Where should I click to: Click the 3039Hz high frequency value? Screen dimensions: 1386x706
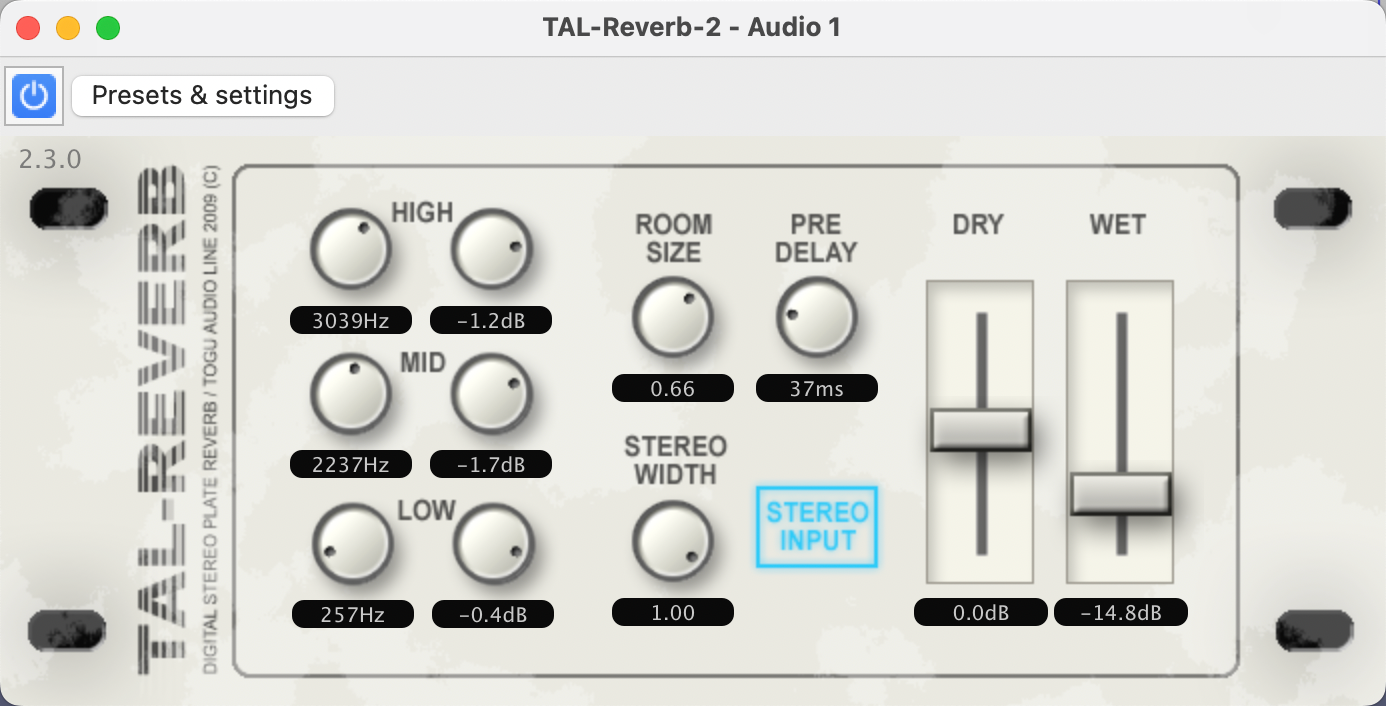pyautogui.click(x=351, y=320)
